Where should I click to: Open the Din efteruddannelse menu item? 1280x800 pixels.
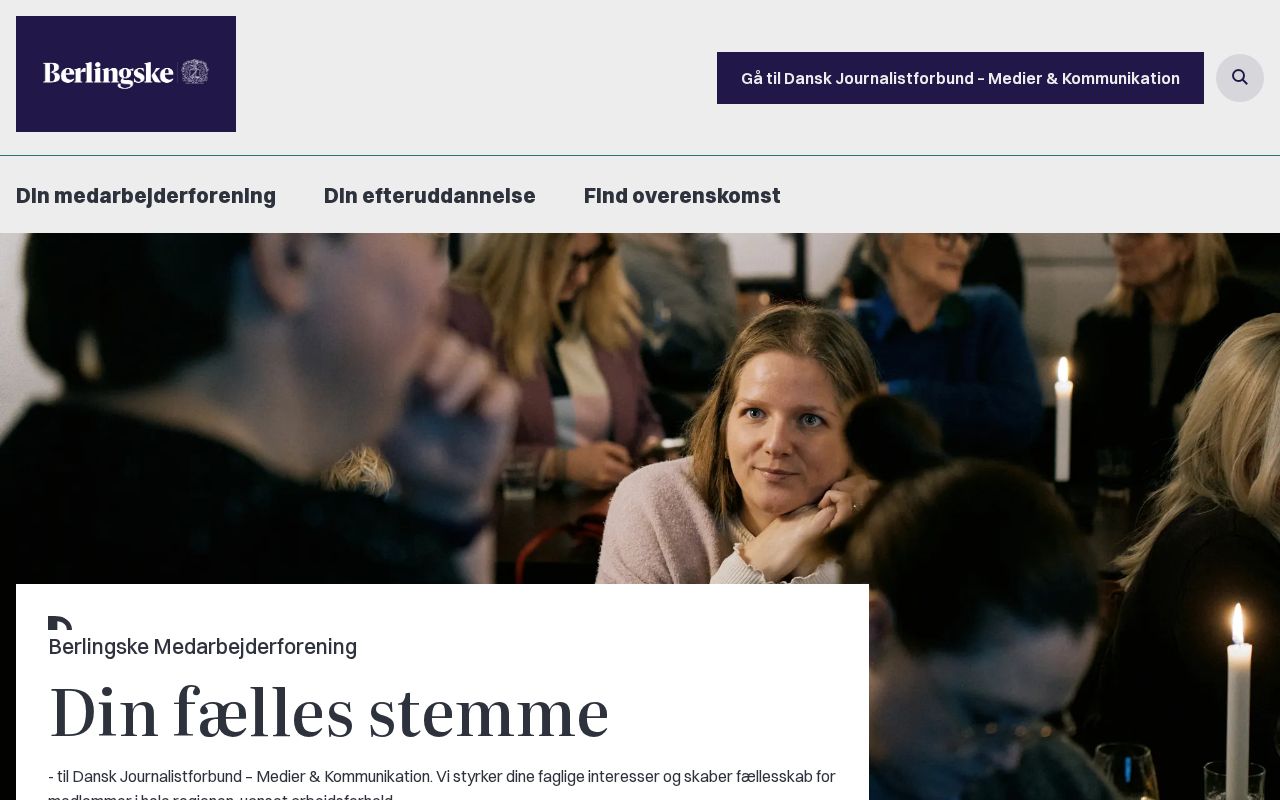point(430,196)
